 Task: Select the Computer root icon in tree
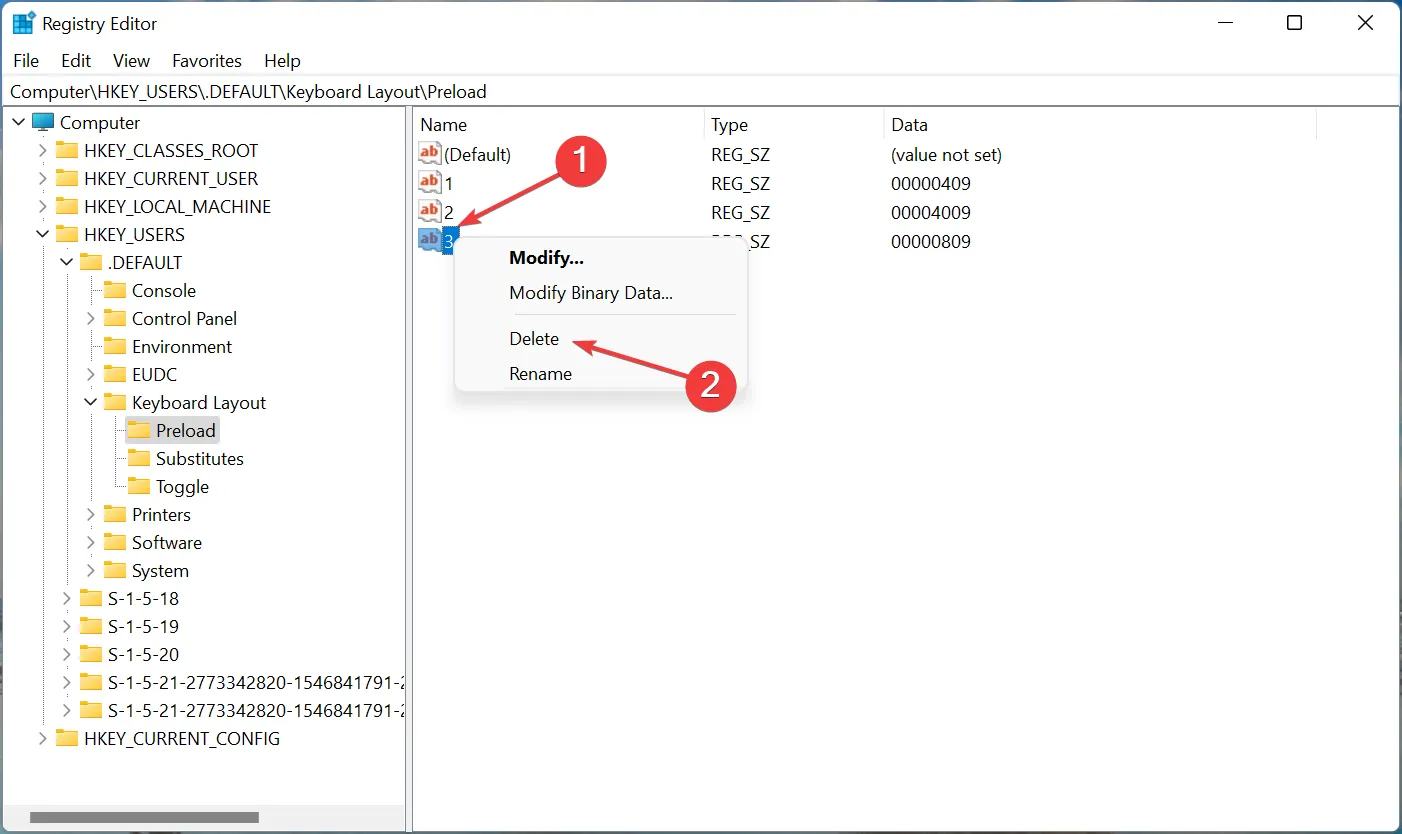(x=43, y=122)
